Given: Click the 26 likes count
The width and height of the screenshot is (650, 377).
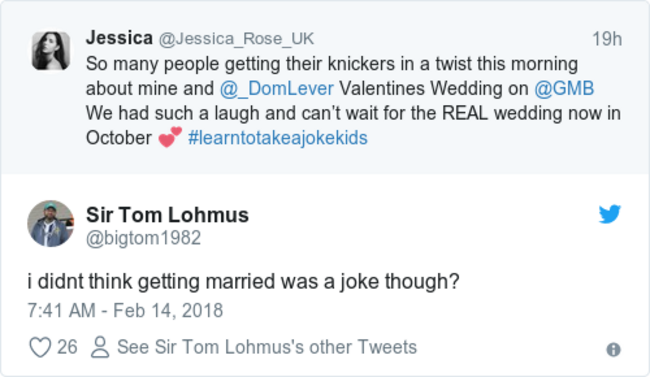Looking at the screenshot, I should click(x=67, y=347).
